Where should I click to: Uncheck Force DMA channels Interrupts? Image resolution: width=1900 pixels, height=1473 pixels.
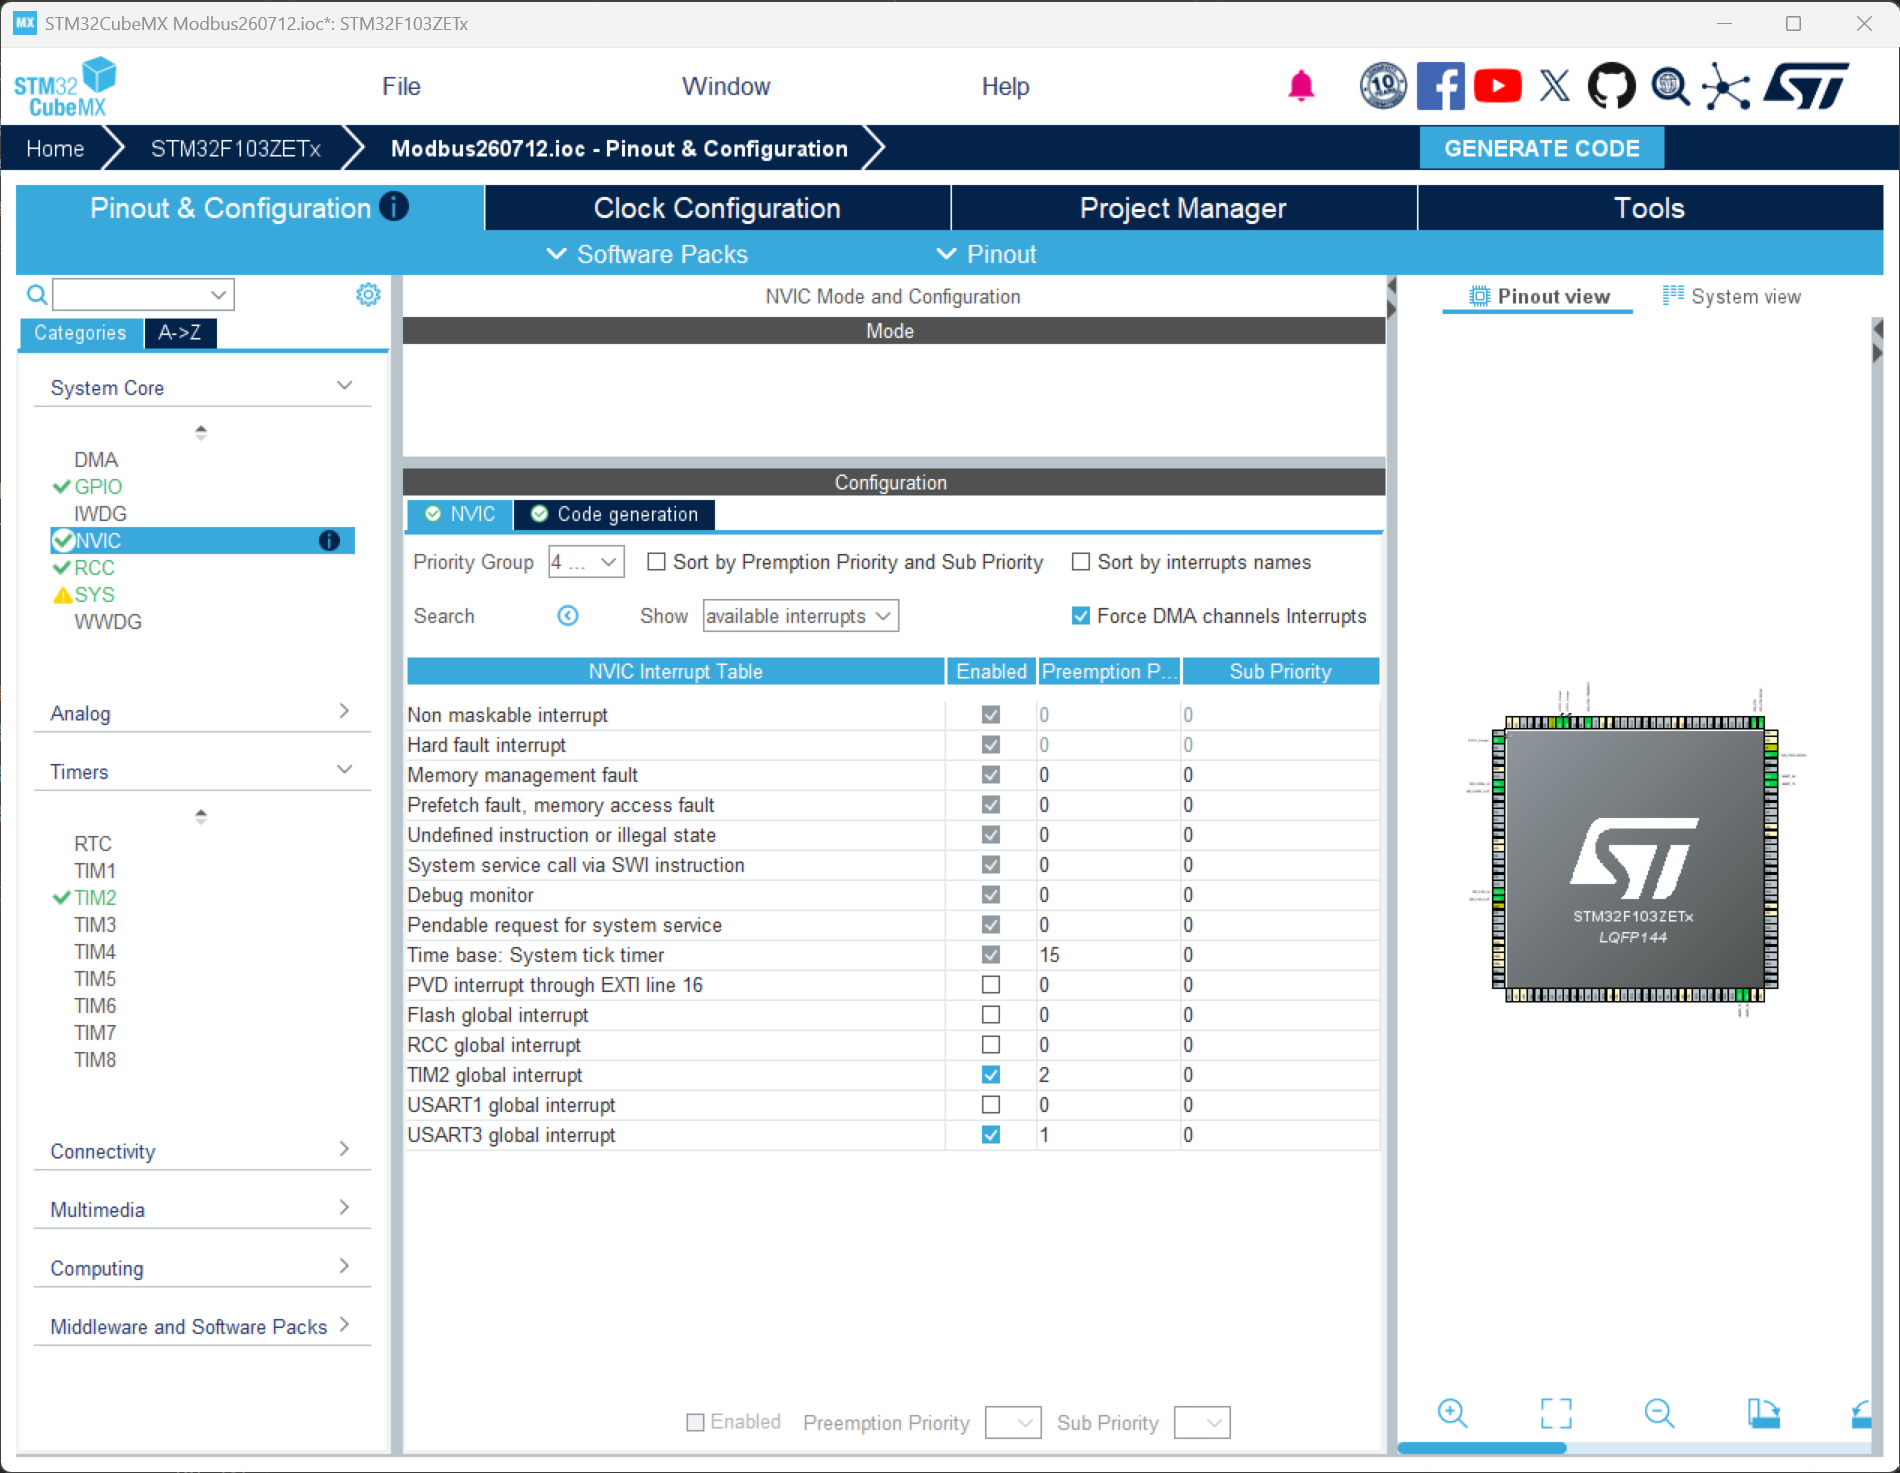click(1081, 616)
